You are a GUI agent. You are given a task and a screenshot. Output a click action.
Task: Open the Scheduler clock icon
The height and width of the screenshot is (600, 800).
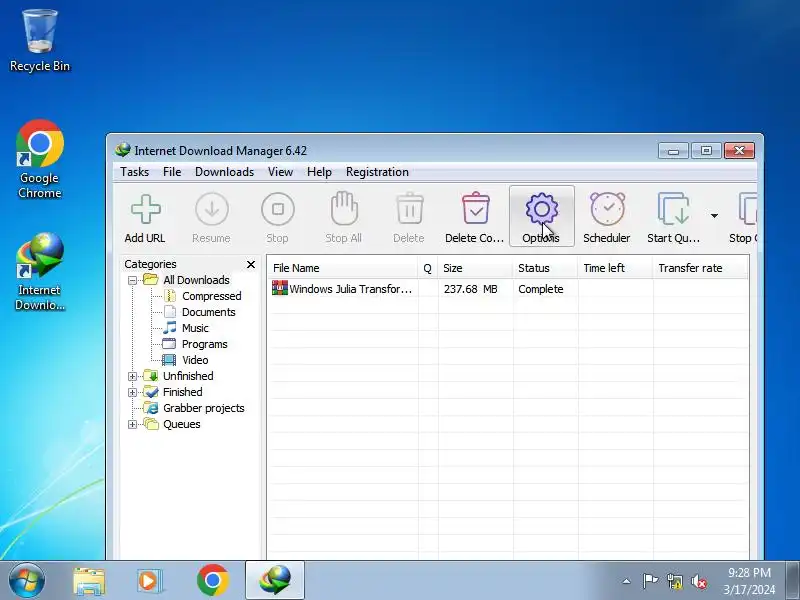[x=607, y=208]
